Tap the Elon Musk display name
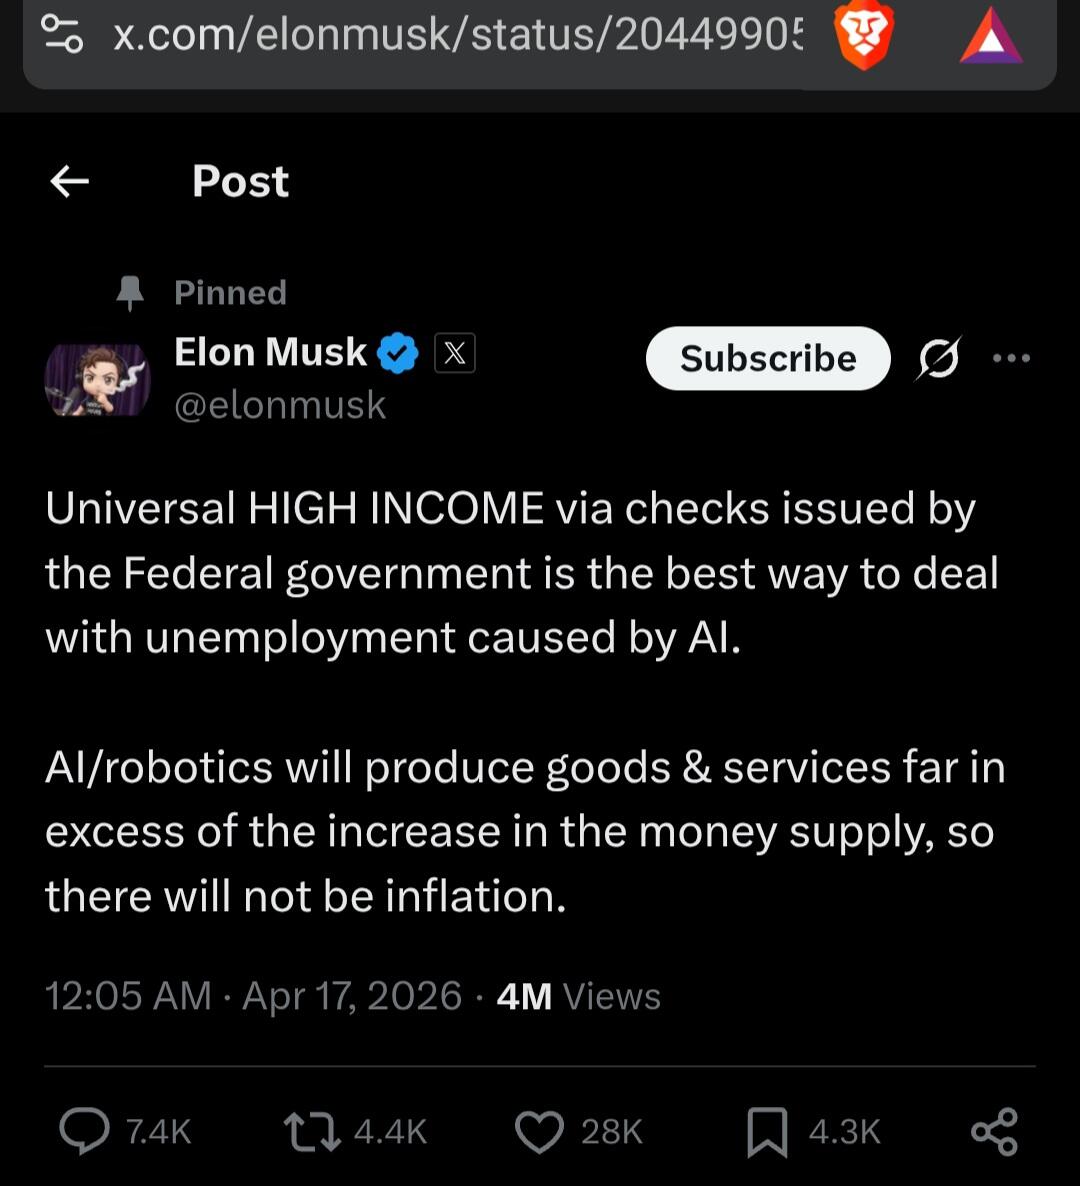This screenshot has height=1186, width=1080. [270, 352]
